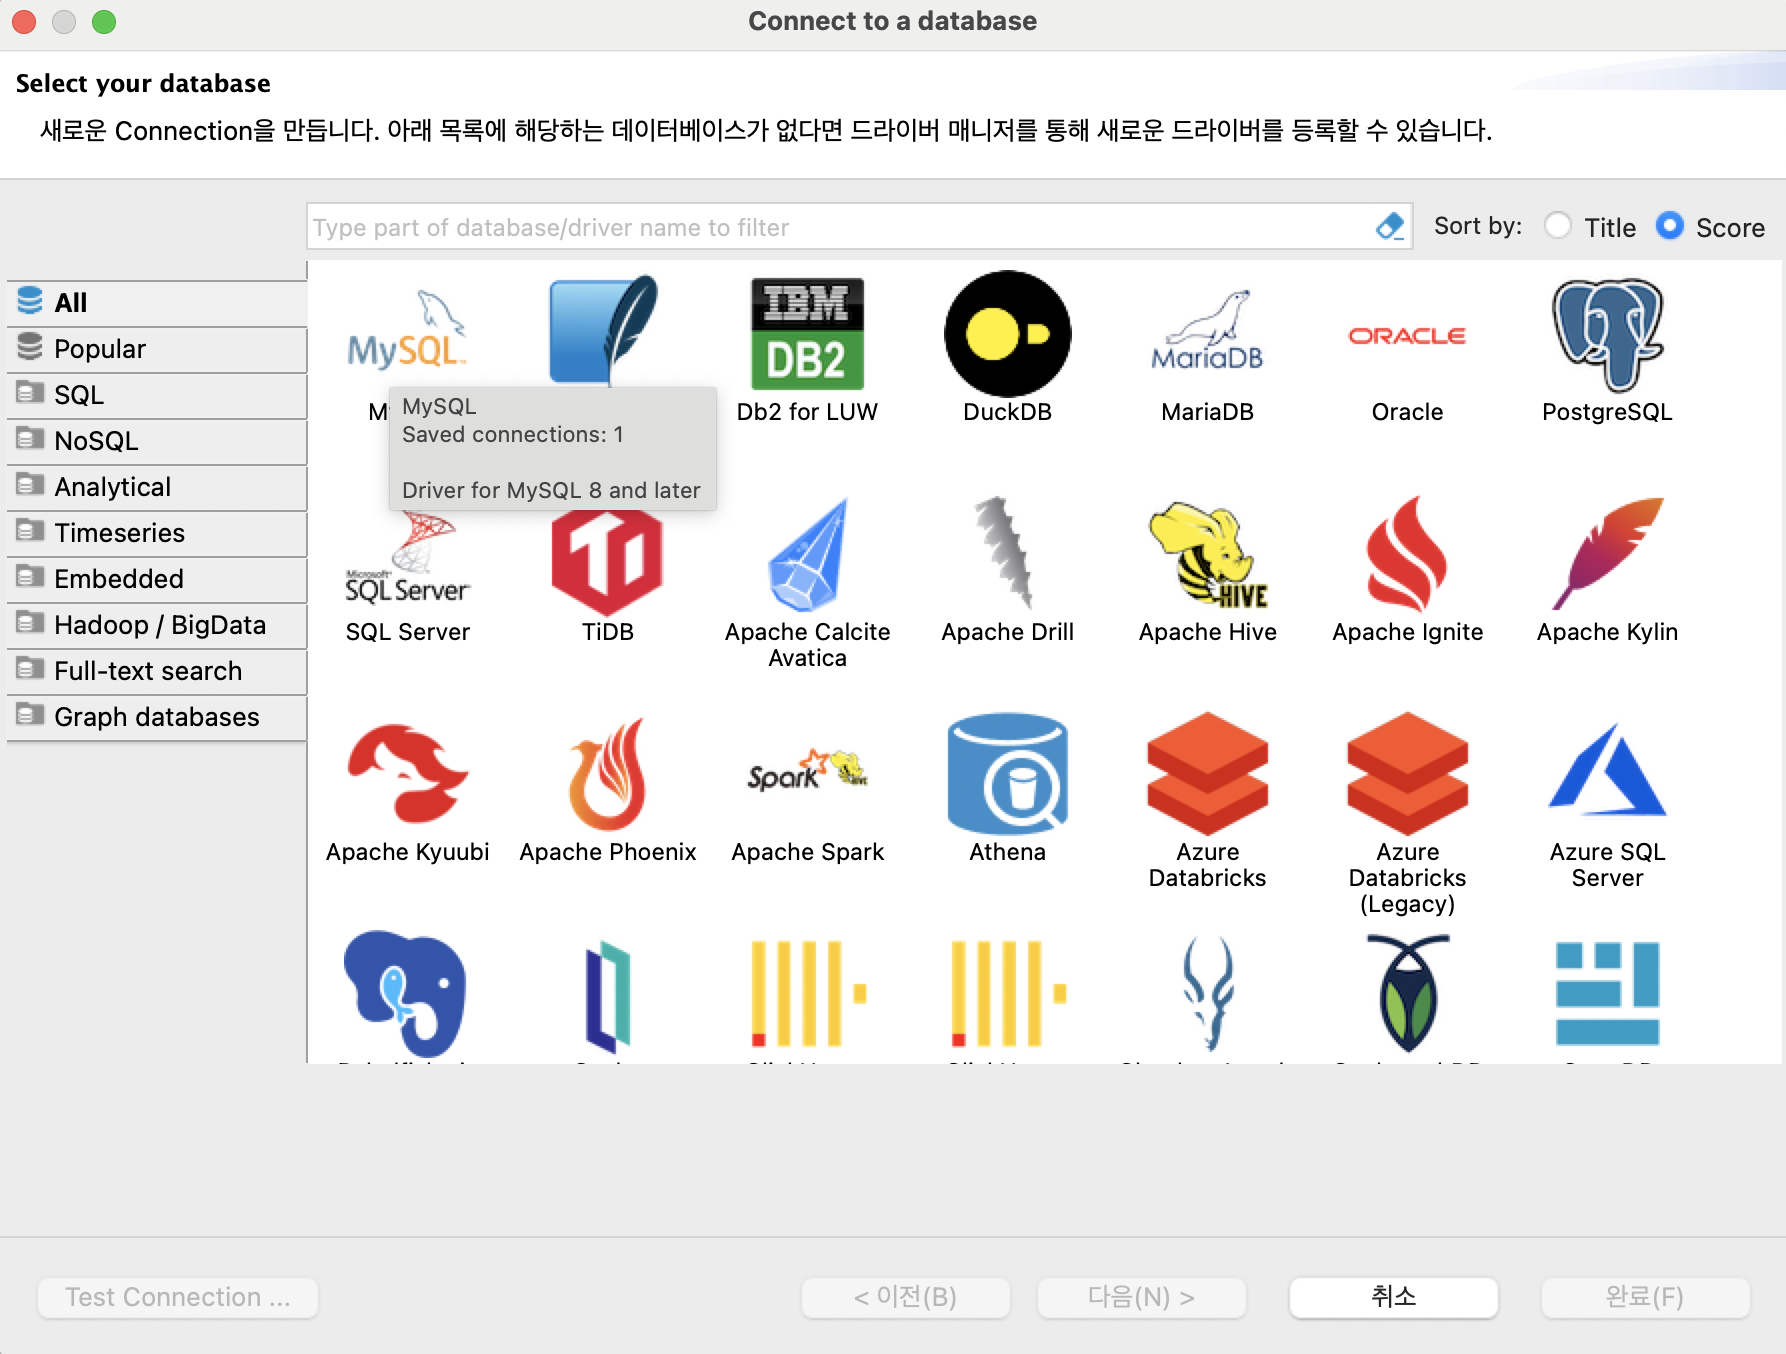Select the Apache Kyuubi fox icon
Screen dimensions: 1786x1354
click(x=407, y=772)
